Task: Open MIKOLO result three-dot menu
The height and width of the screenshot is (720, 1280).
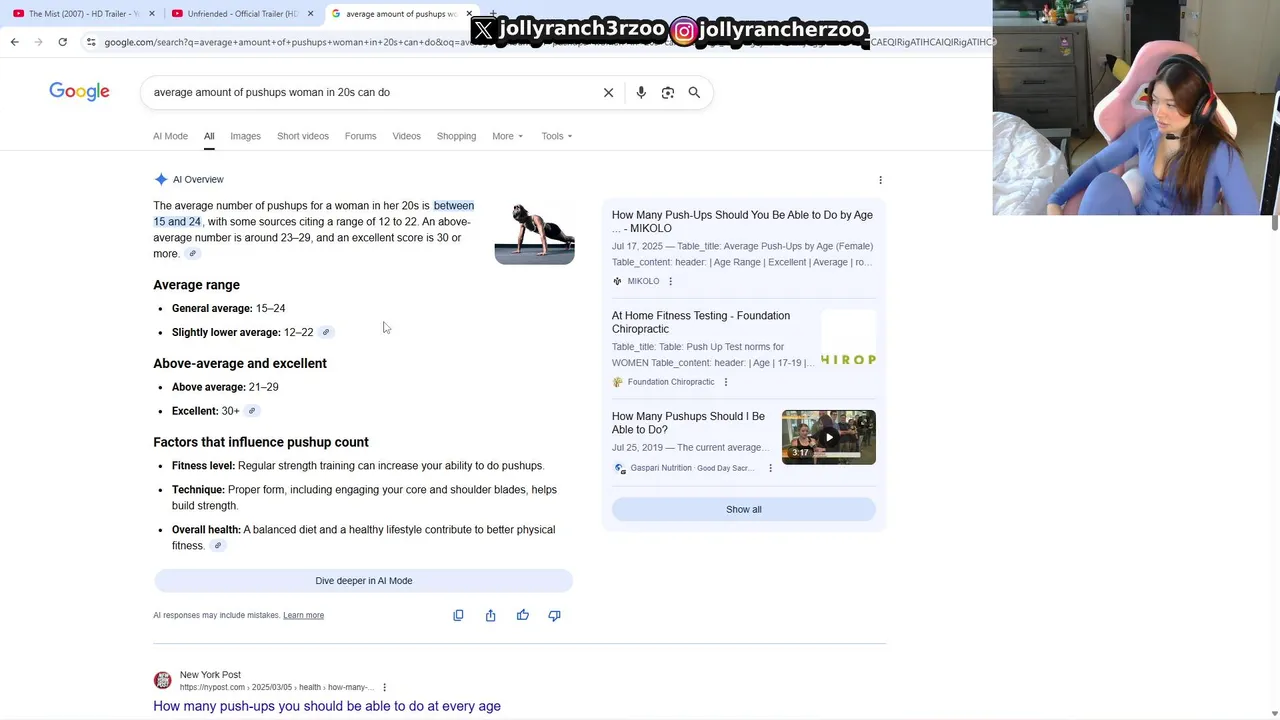Action: [x=670, y=281]
